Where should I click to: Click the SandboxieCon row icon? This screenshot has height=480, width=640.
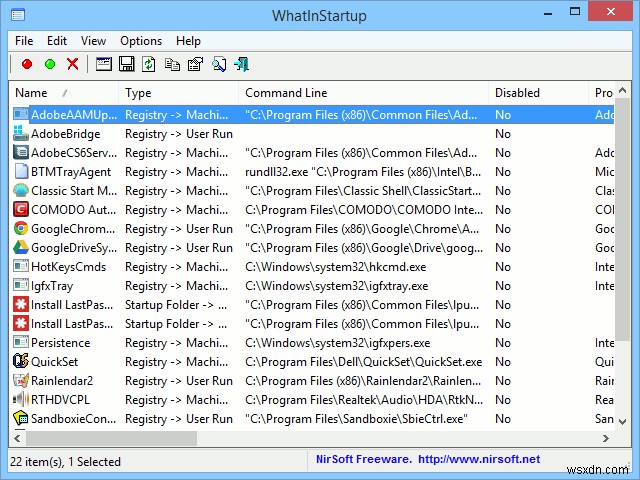pos(20,418)
